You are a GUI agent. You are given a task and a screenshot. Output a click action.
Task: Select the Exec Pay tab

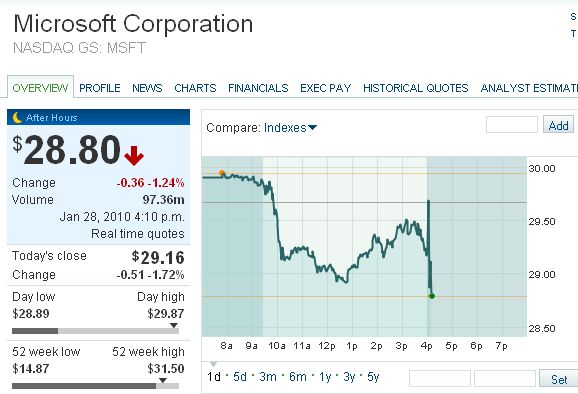[x=325, y=88]
